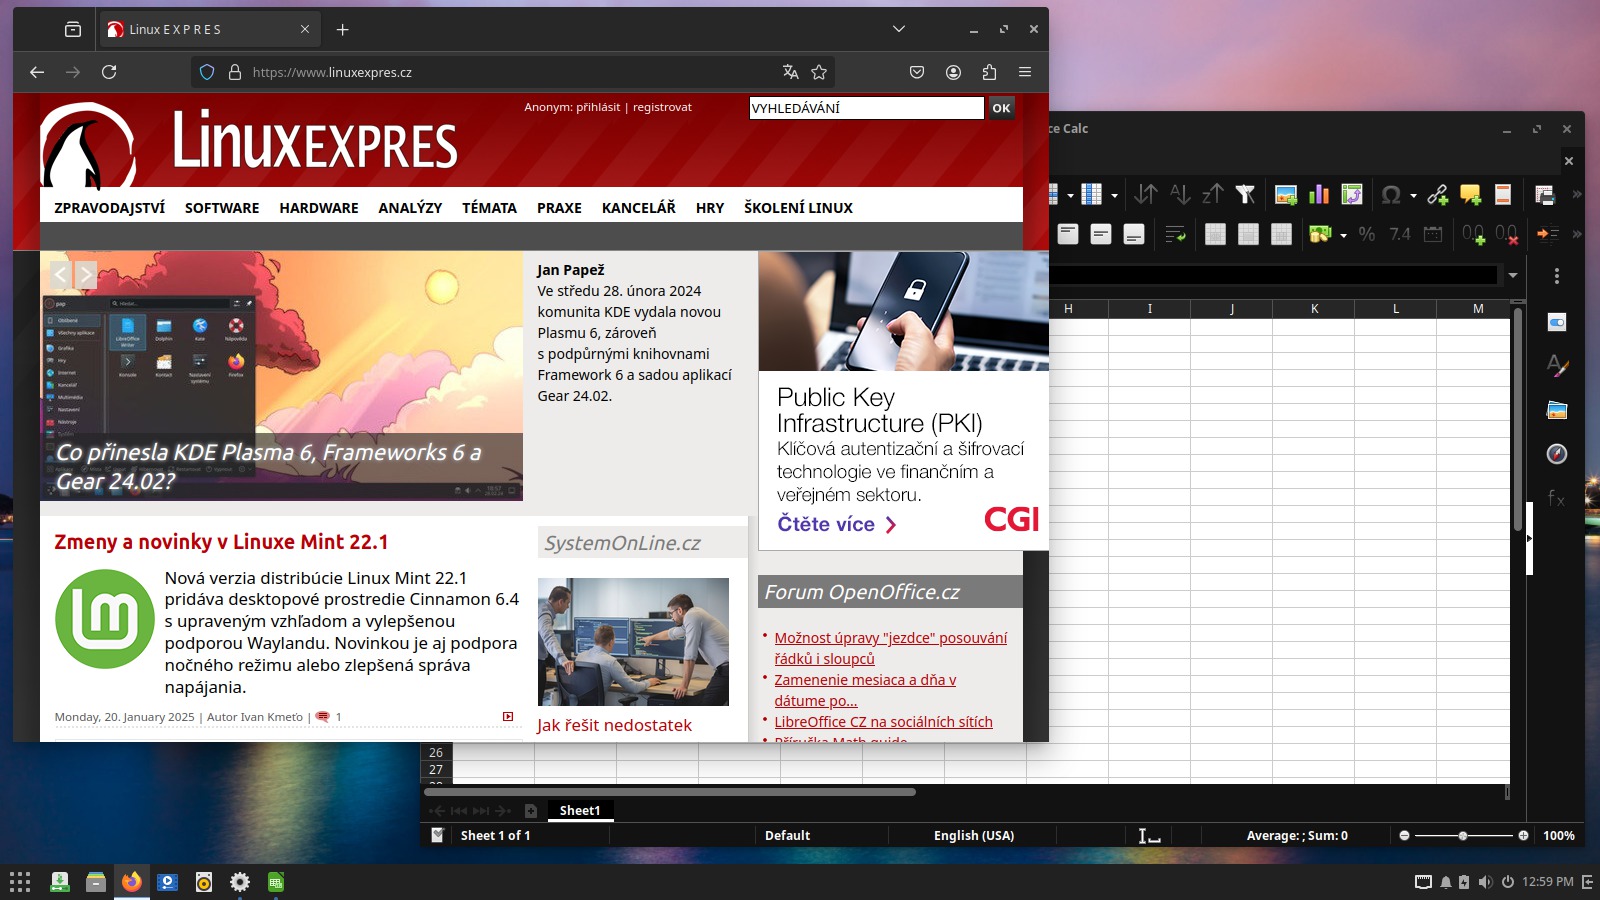This screenshot has height=900, width=1600.
Task: Open Firefox account icon
Action: click(x=953, y=72)
